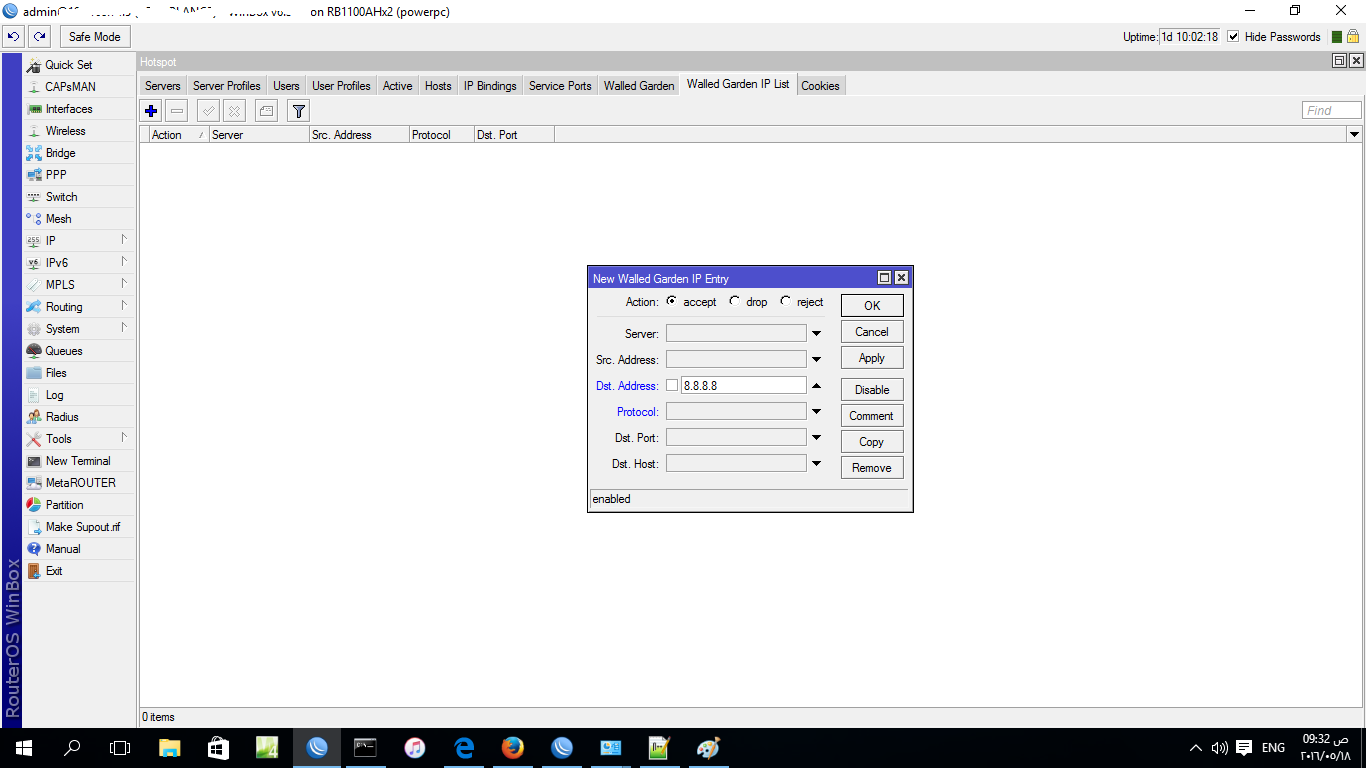
Task: Click the X Disable icon in Hotspot toolbar
Action: (234, 111)
